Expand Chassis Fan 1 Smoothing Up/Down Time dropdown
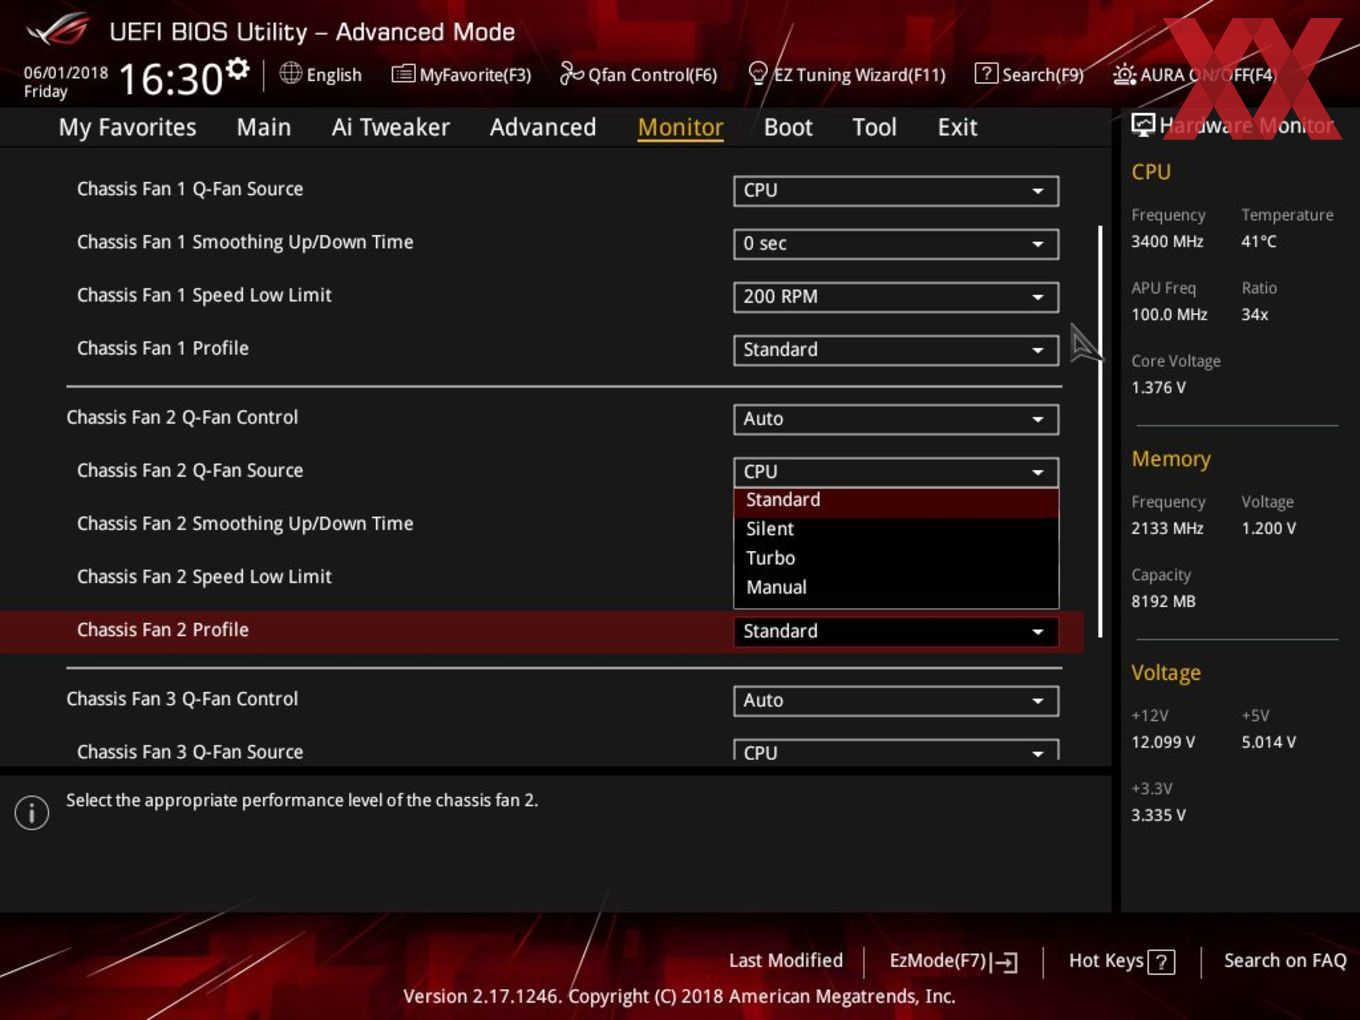Viewport: 1360px width, 1020px height. pyautogui.click(x=896, y=244)
